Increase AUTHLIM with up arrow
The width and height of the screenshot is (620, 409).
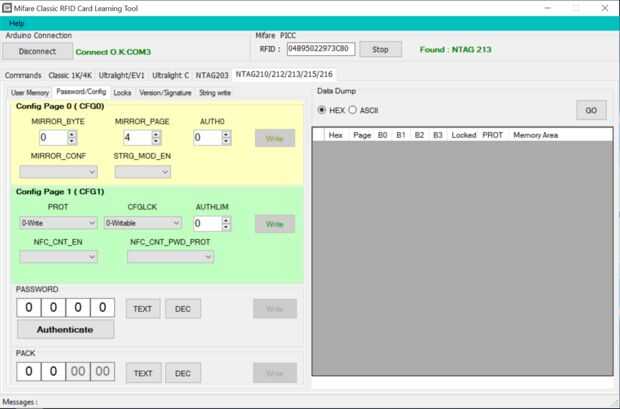226,220
